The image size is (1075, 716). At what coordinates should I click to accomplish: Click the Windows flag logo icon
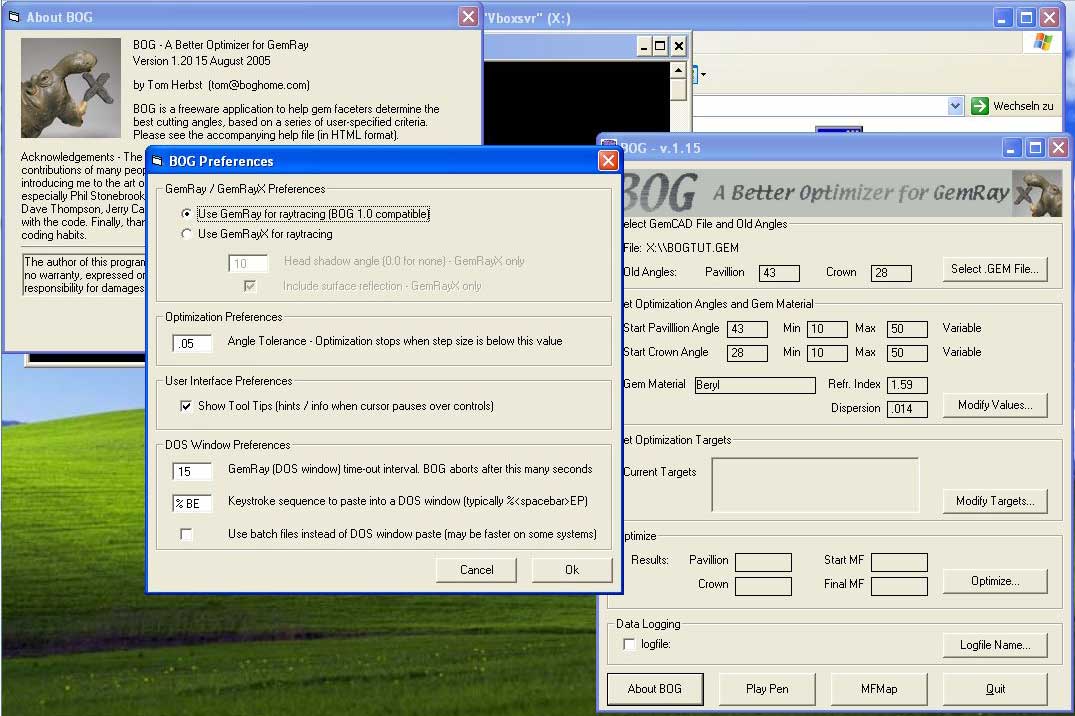(1043, 43)
